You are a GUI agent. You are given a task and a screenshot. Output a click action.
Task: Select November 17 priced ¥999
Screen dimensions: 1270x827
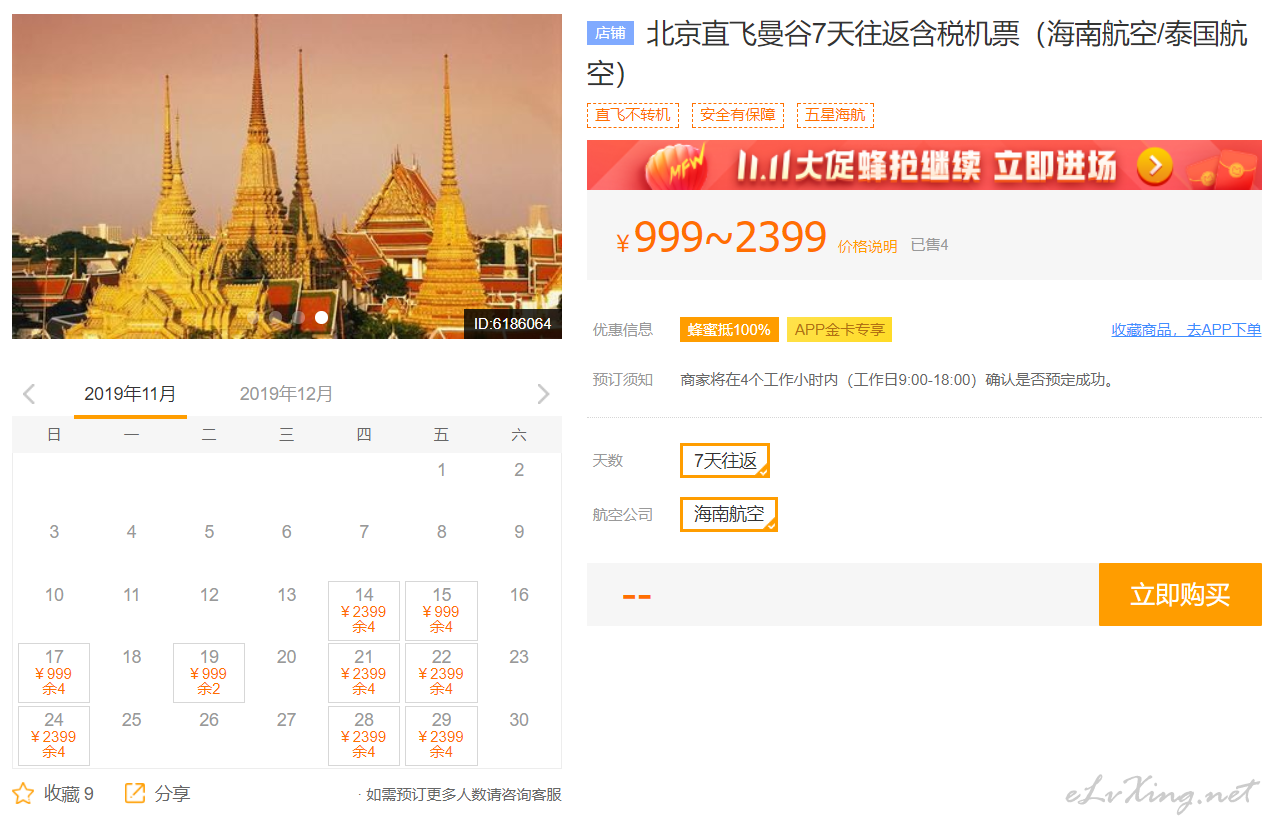pos(54,673)
